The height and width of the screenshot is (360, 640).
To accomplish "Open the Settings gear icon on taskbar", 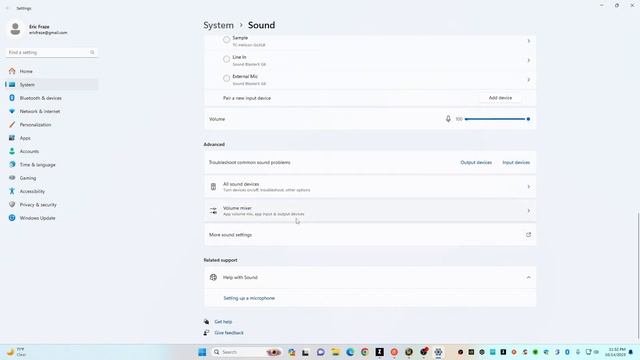I will pos(438,352).
